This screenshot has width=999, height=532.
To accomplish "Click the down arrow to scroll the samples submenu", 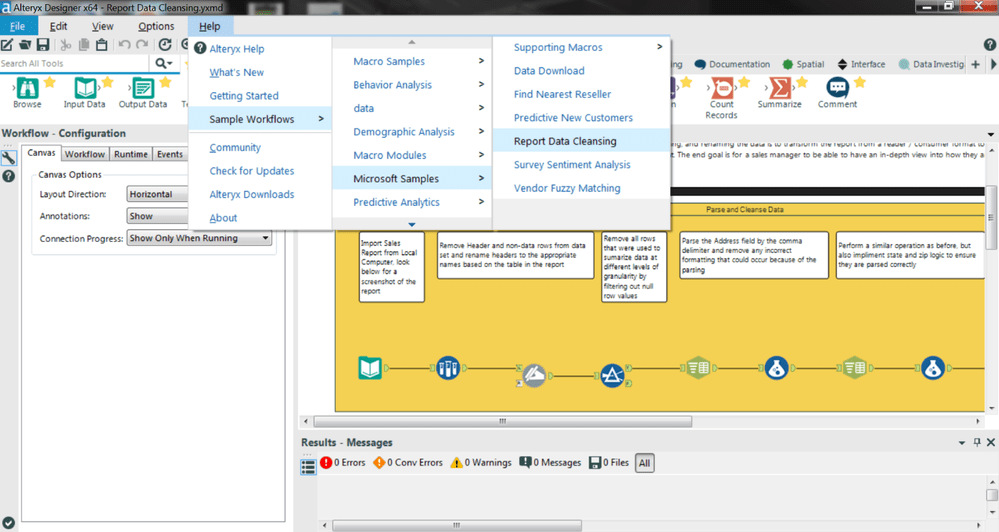I will 412,224.
